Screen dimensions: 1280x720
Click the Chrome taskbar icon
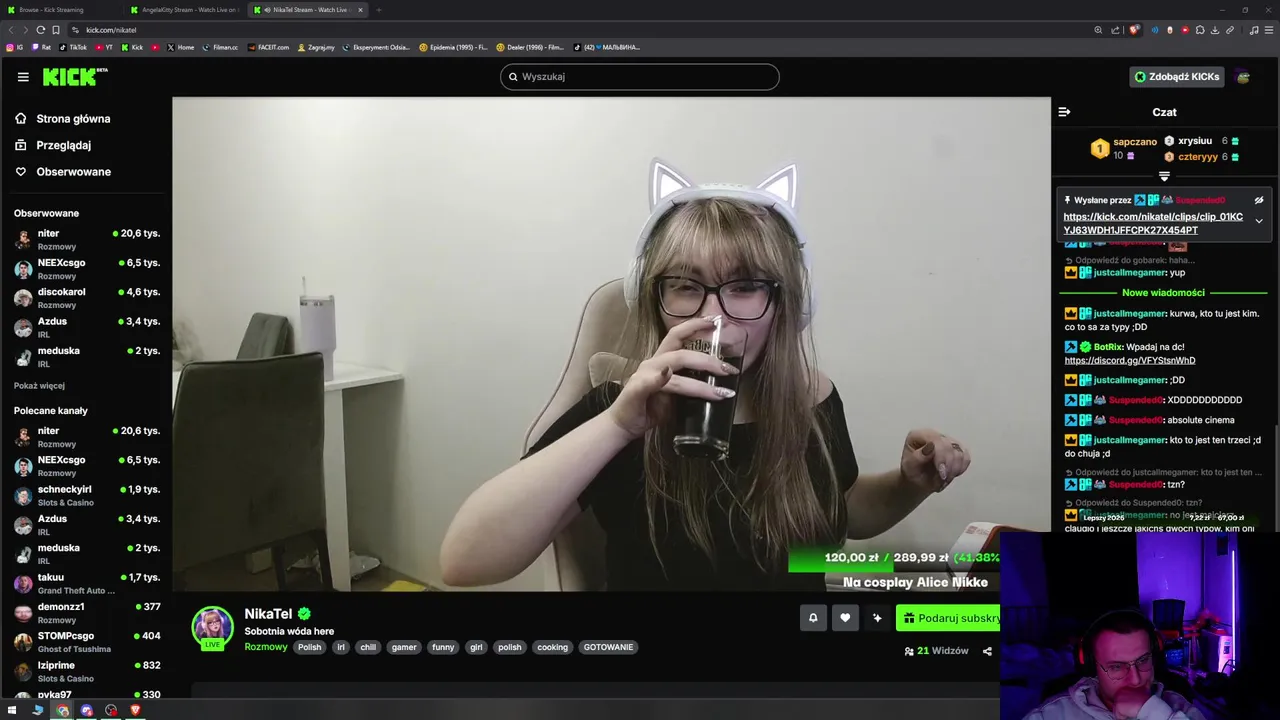pyautogui.click(x=62, y=710)
